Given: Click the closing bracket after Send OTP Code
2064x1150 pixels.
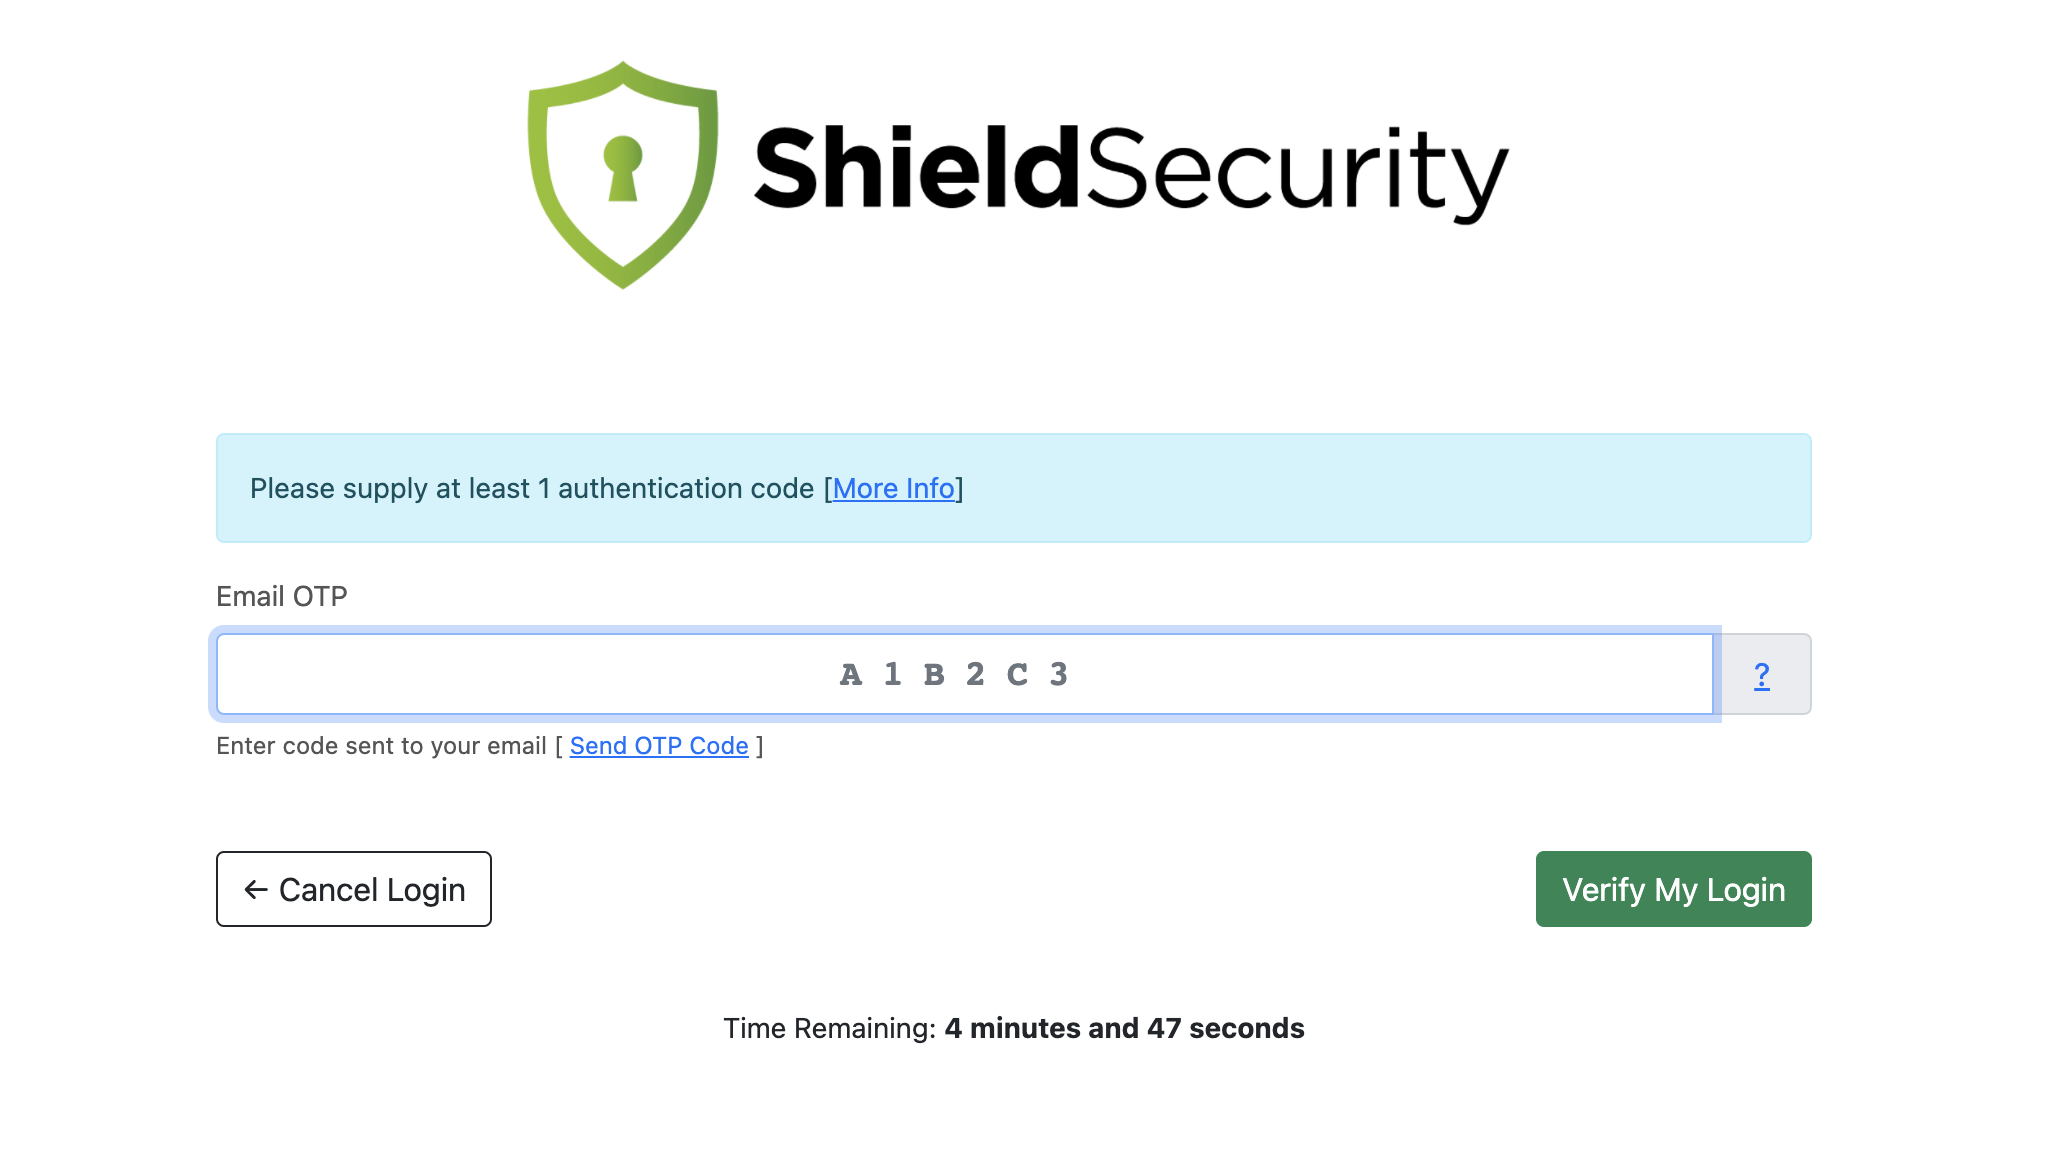Looking at the screenshot, I should (760, 746).
